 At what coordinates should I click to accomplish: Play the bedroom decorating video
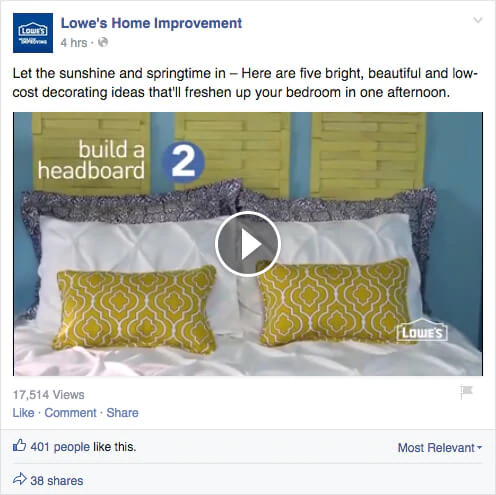coord(248,244)
